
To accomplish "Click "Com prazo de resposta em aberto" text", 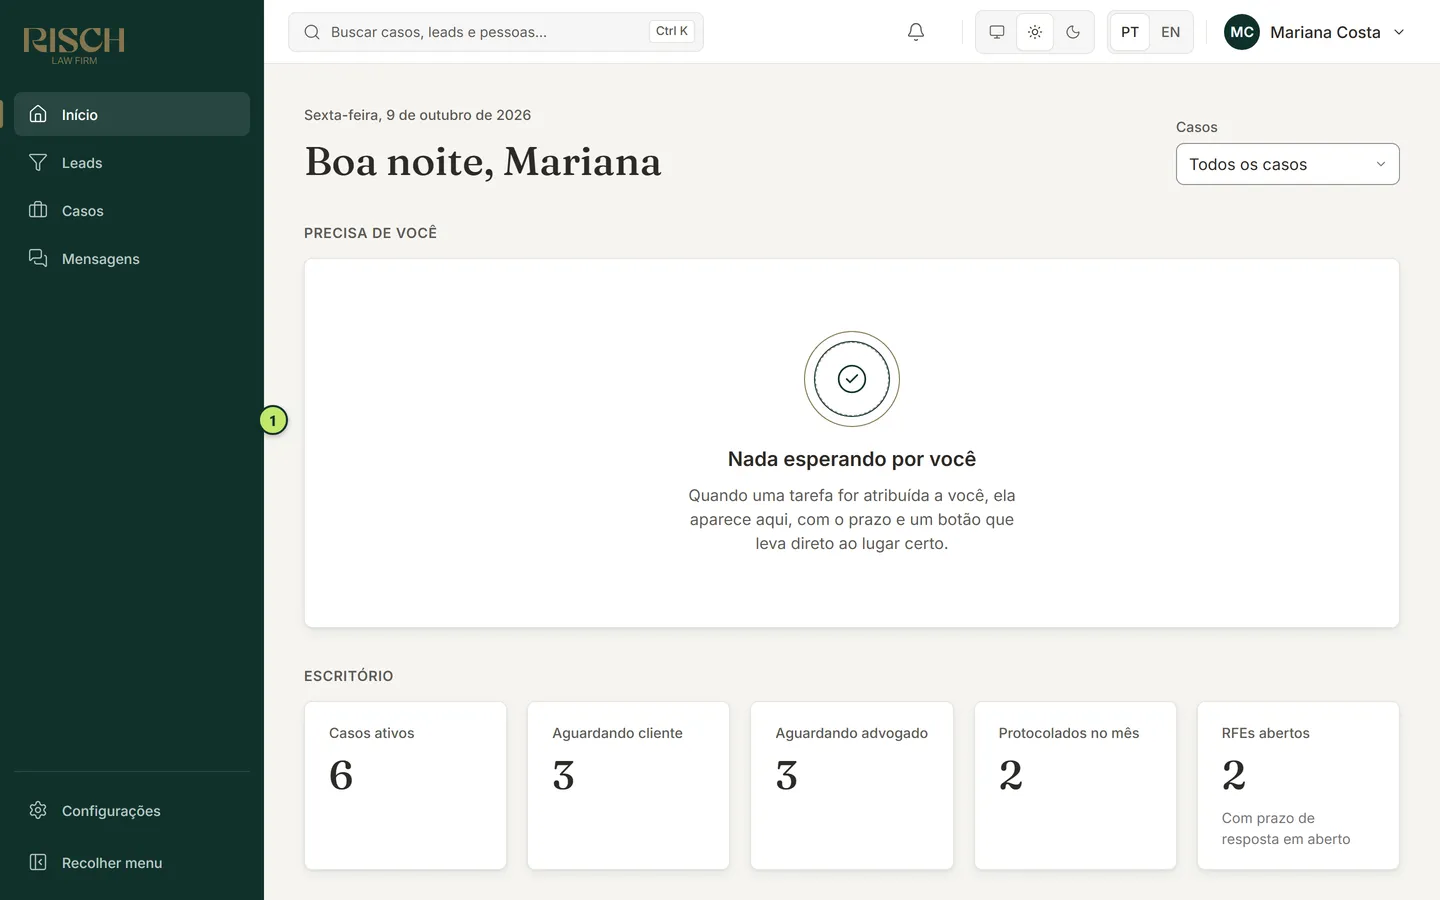I will pyautogui.click(x=1286, y=829).
